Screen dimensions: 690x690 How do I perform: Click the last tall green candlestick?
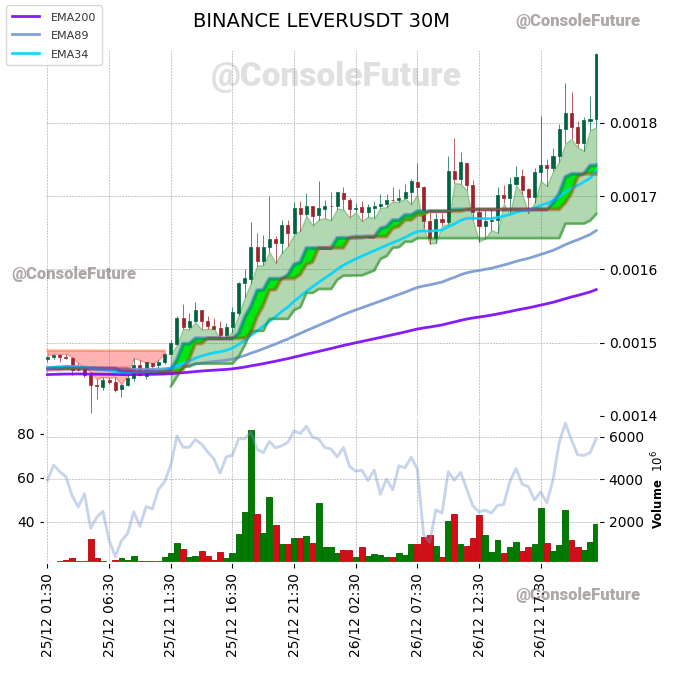pos(597,87)
